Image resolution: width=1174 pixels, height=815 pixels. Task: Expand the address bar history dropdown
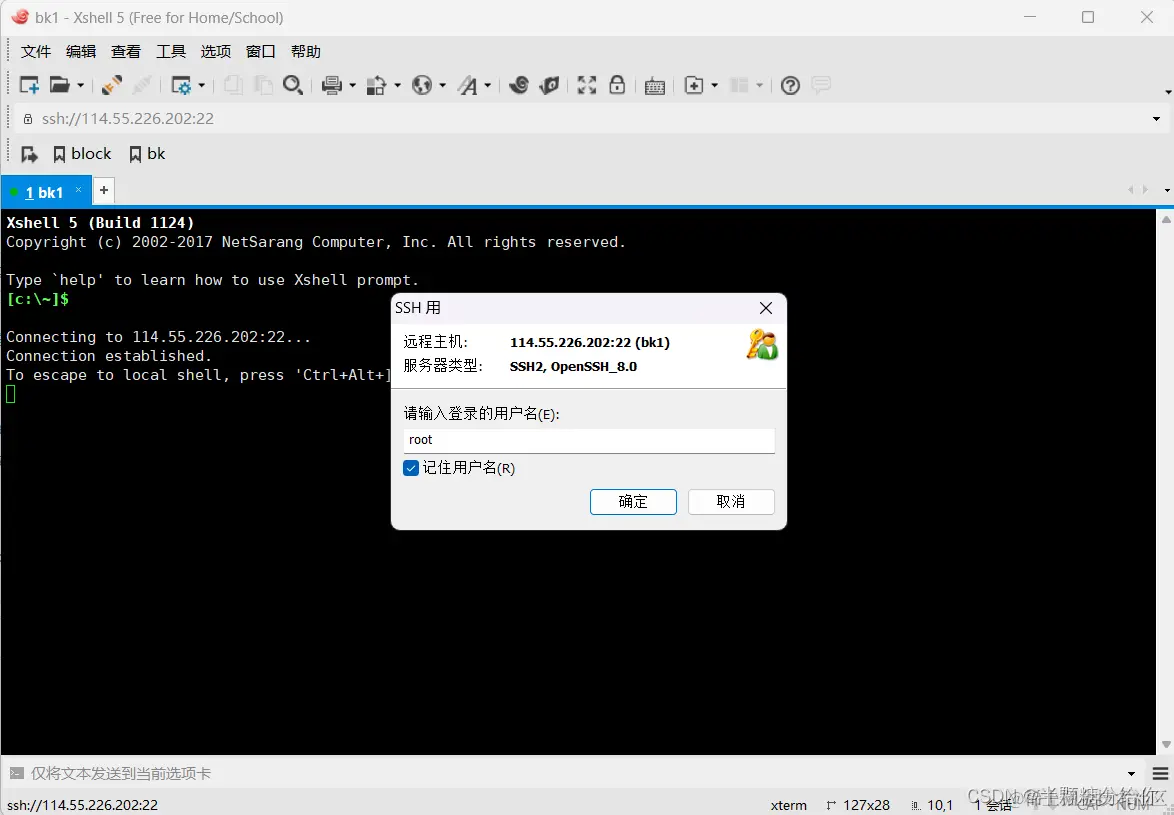point(1156,119)
